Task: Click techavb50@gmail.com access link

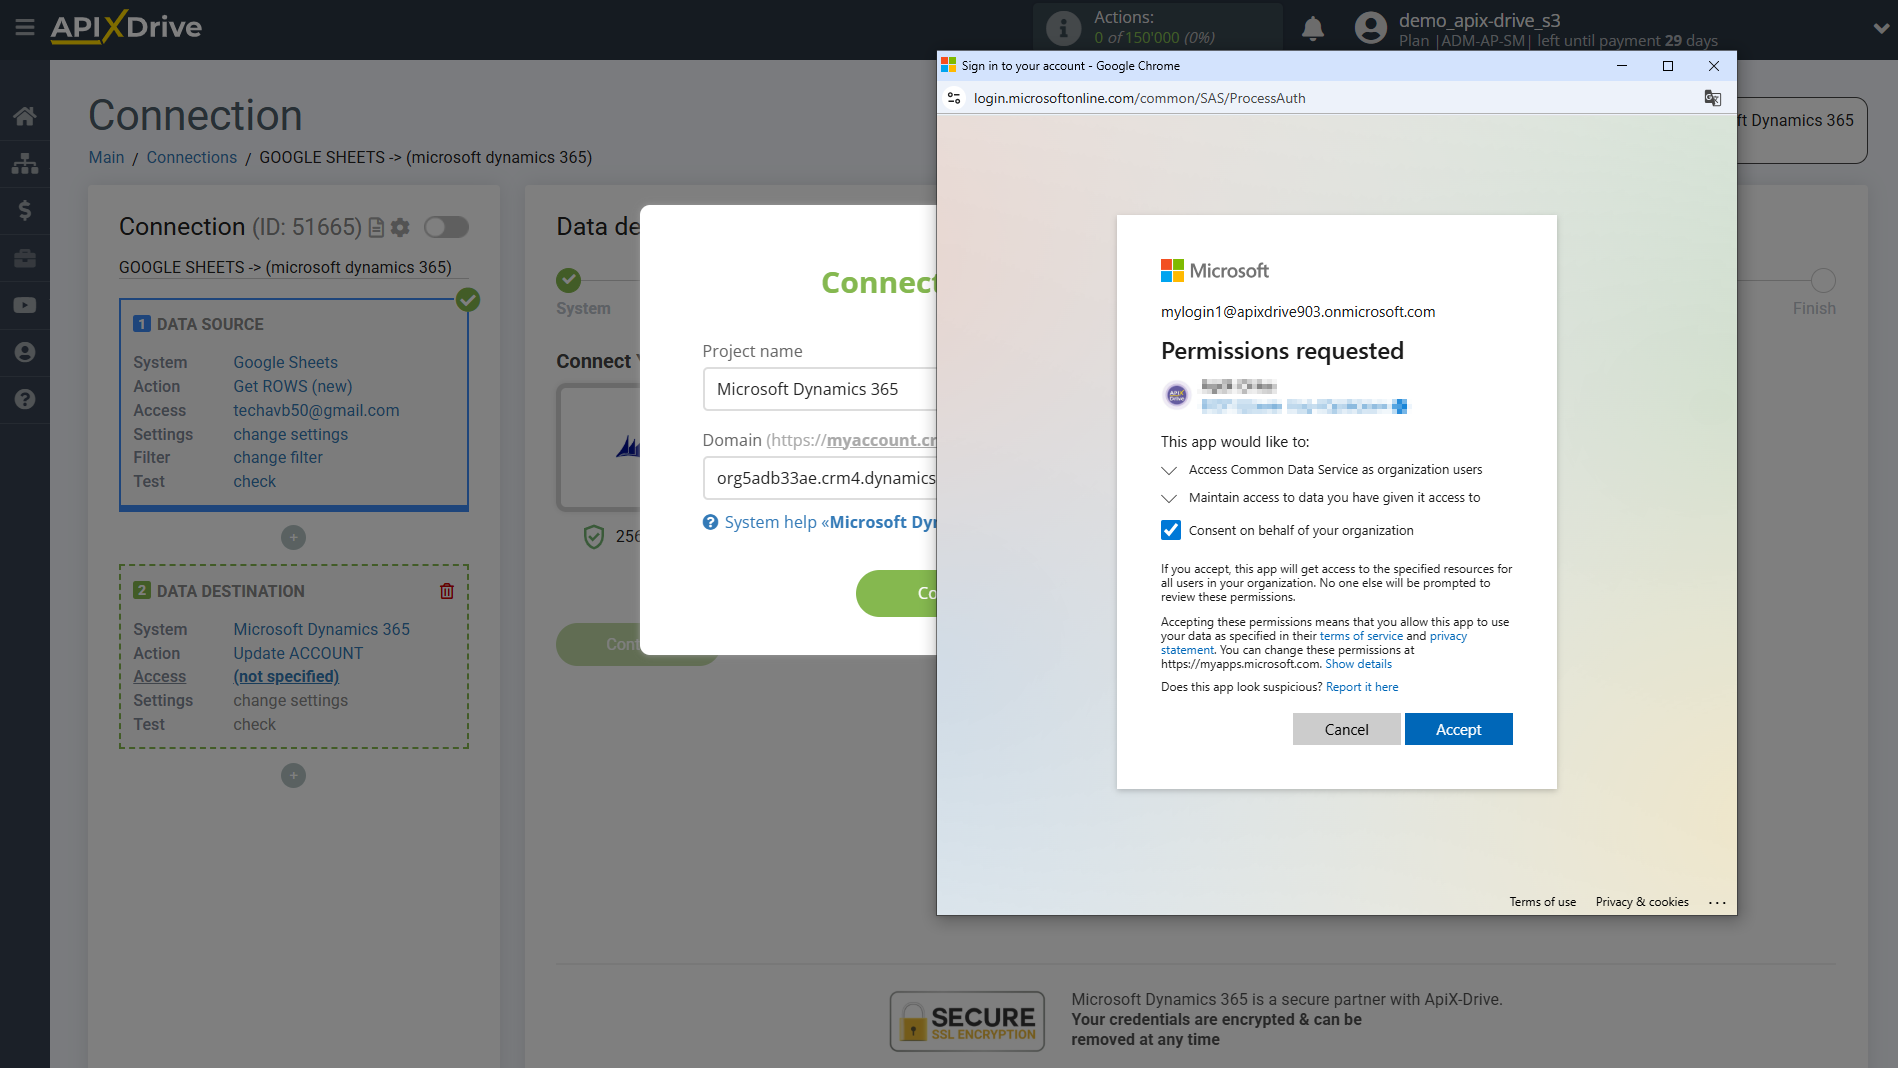Action: click(x=316, y=410)
